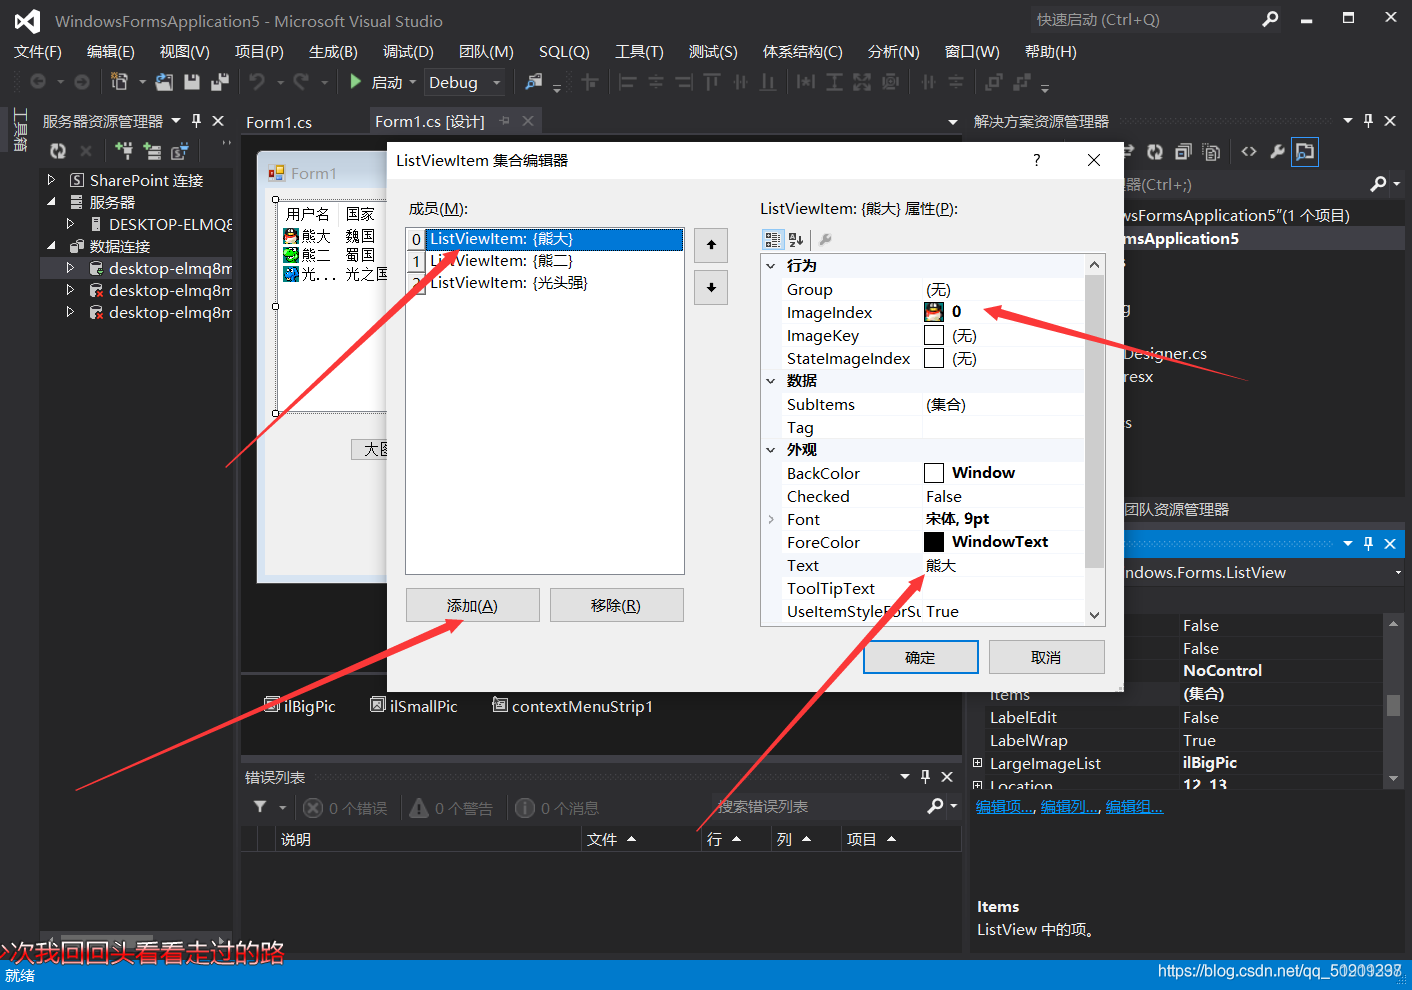Collapse the 行为 property category
This screenshot has width=1412, height=990.
[x=771, y=266]
